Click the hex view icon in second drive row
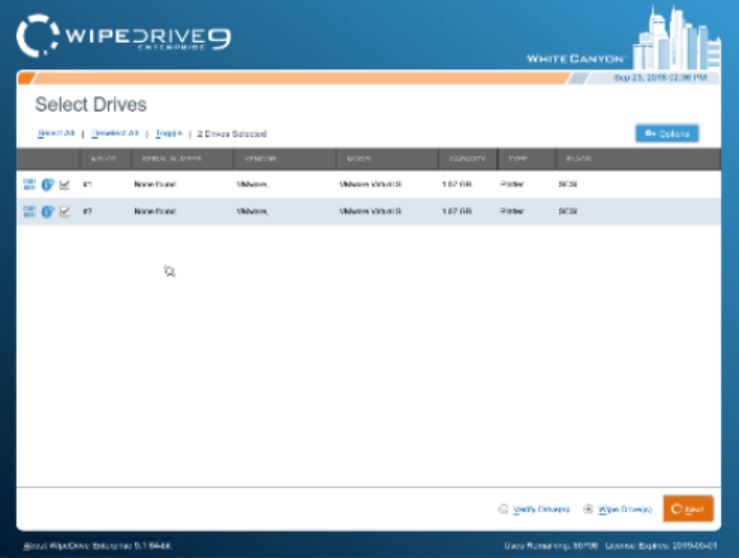The width and height of the screenshot is (739, 558). click(x=29, y=211)
